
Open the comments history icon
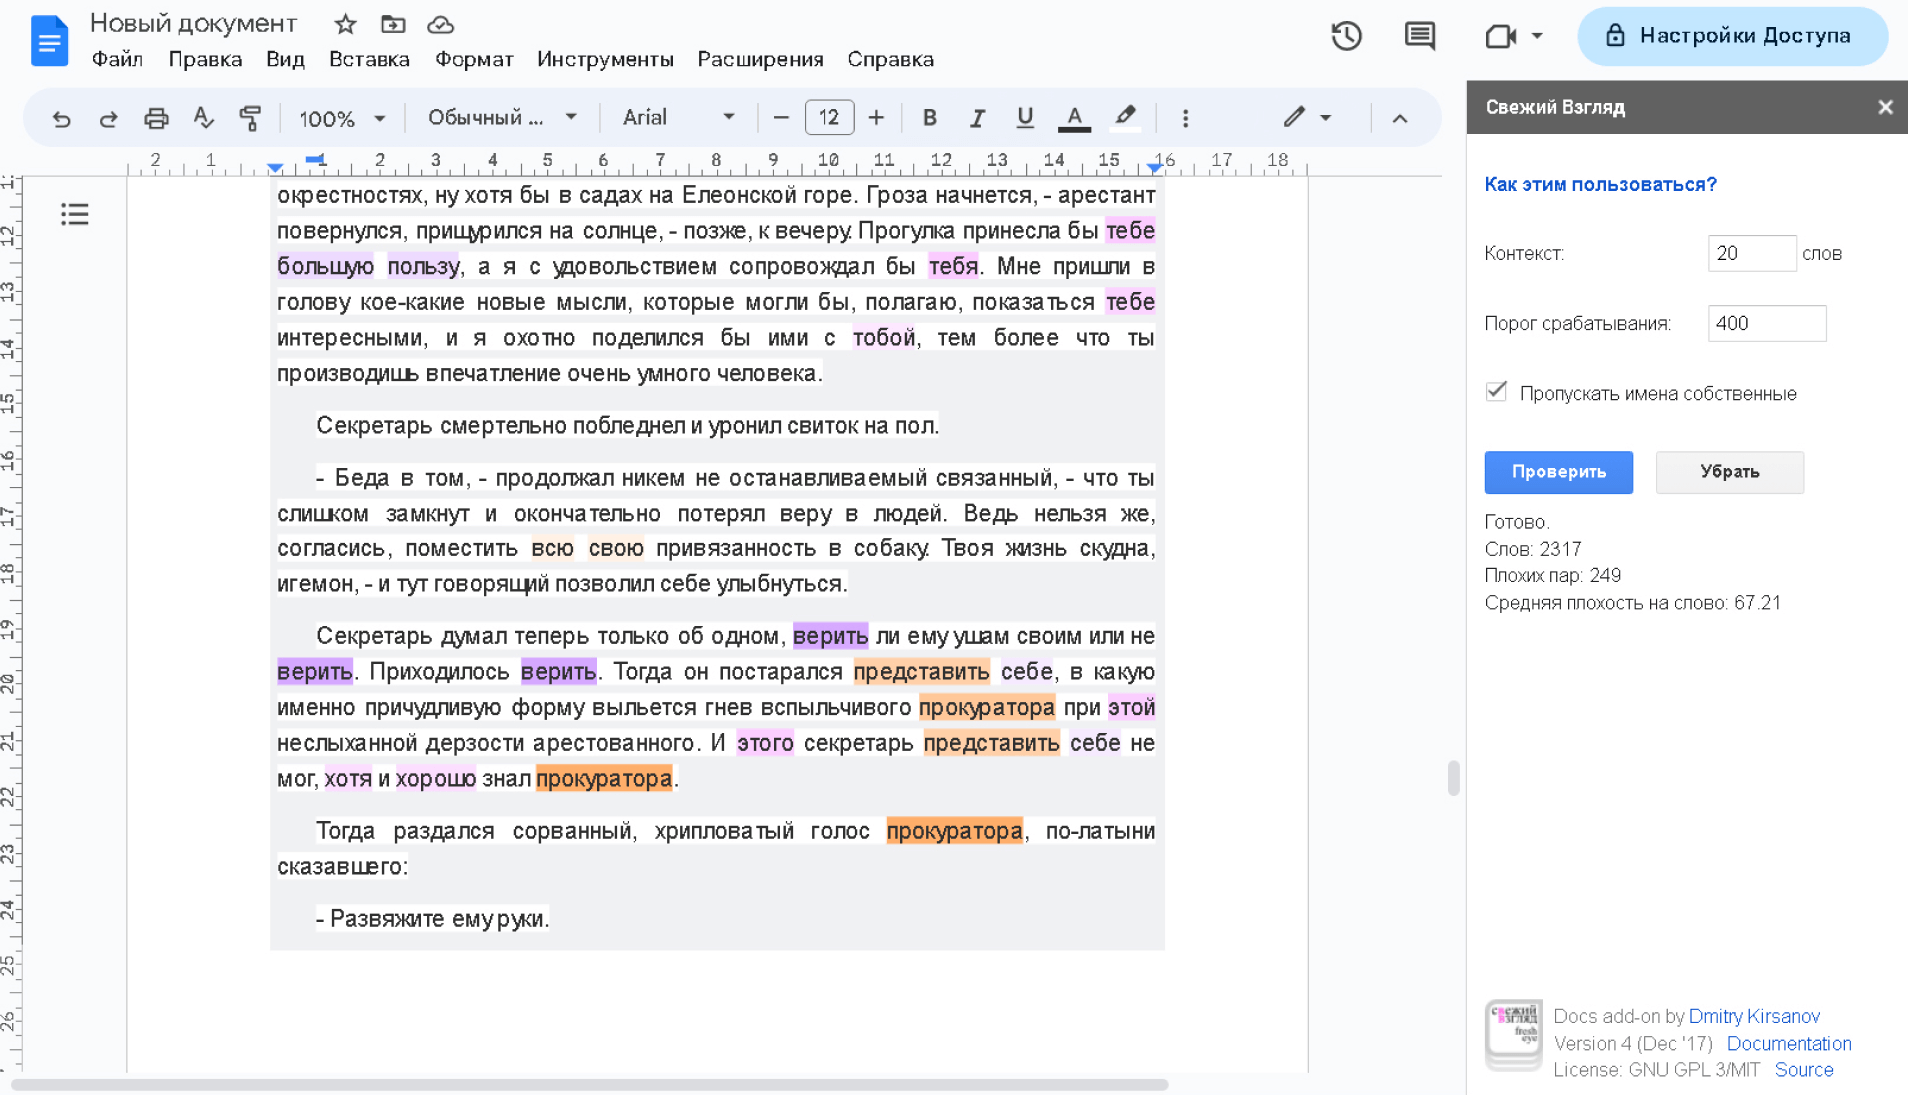tap(1419, 37)
